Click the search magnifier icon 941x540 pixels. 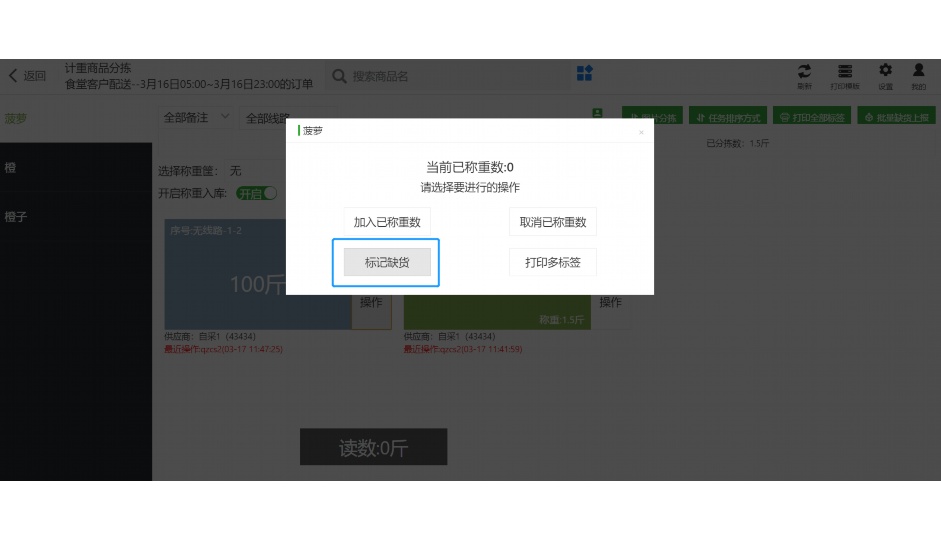pyautogui.click(x=339, y=76)
